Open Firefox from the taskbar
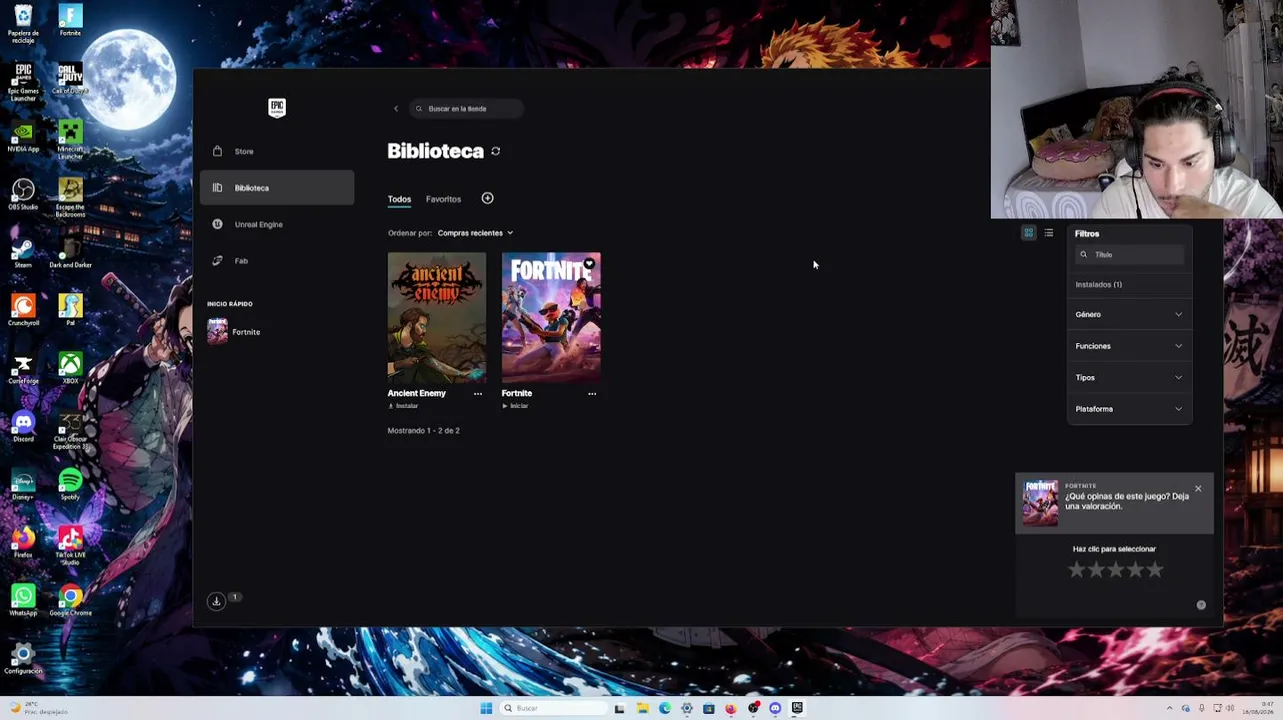Screen dimensions: 1283x720 tap(731, 708)
